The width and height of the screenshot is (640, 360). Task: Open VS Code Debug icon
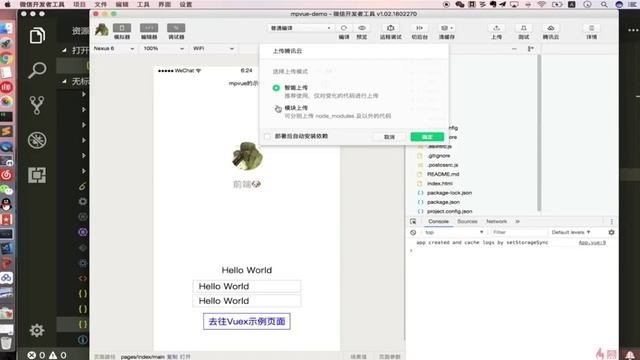37,140
